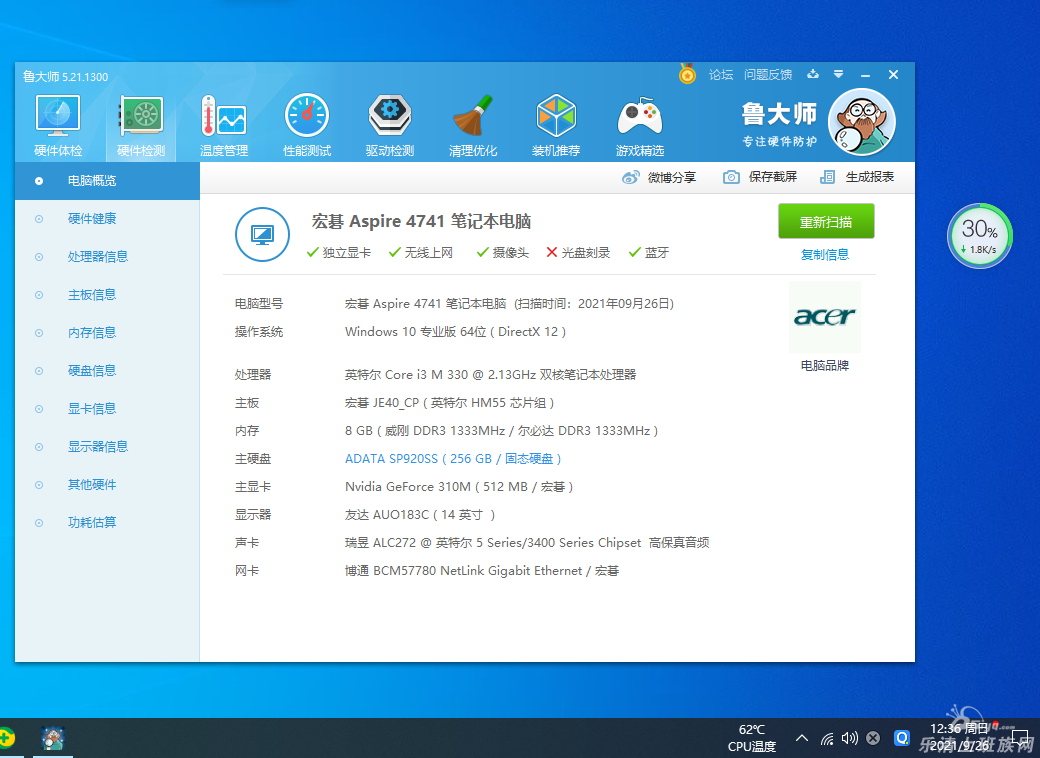
Task: Switch to 显卡信息 in the sidebar
Action: [x=91, y=409]
